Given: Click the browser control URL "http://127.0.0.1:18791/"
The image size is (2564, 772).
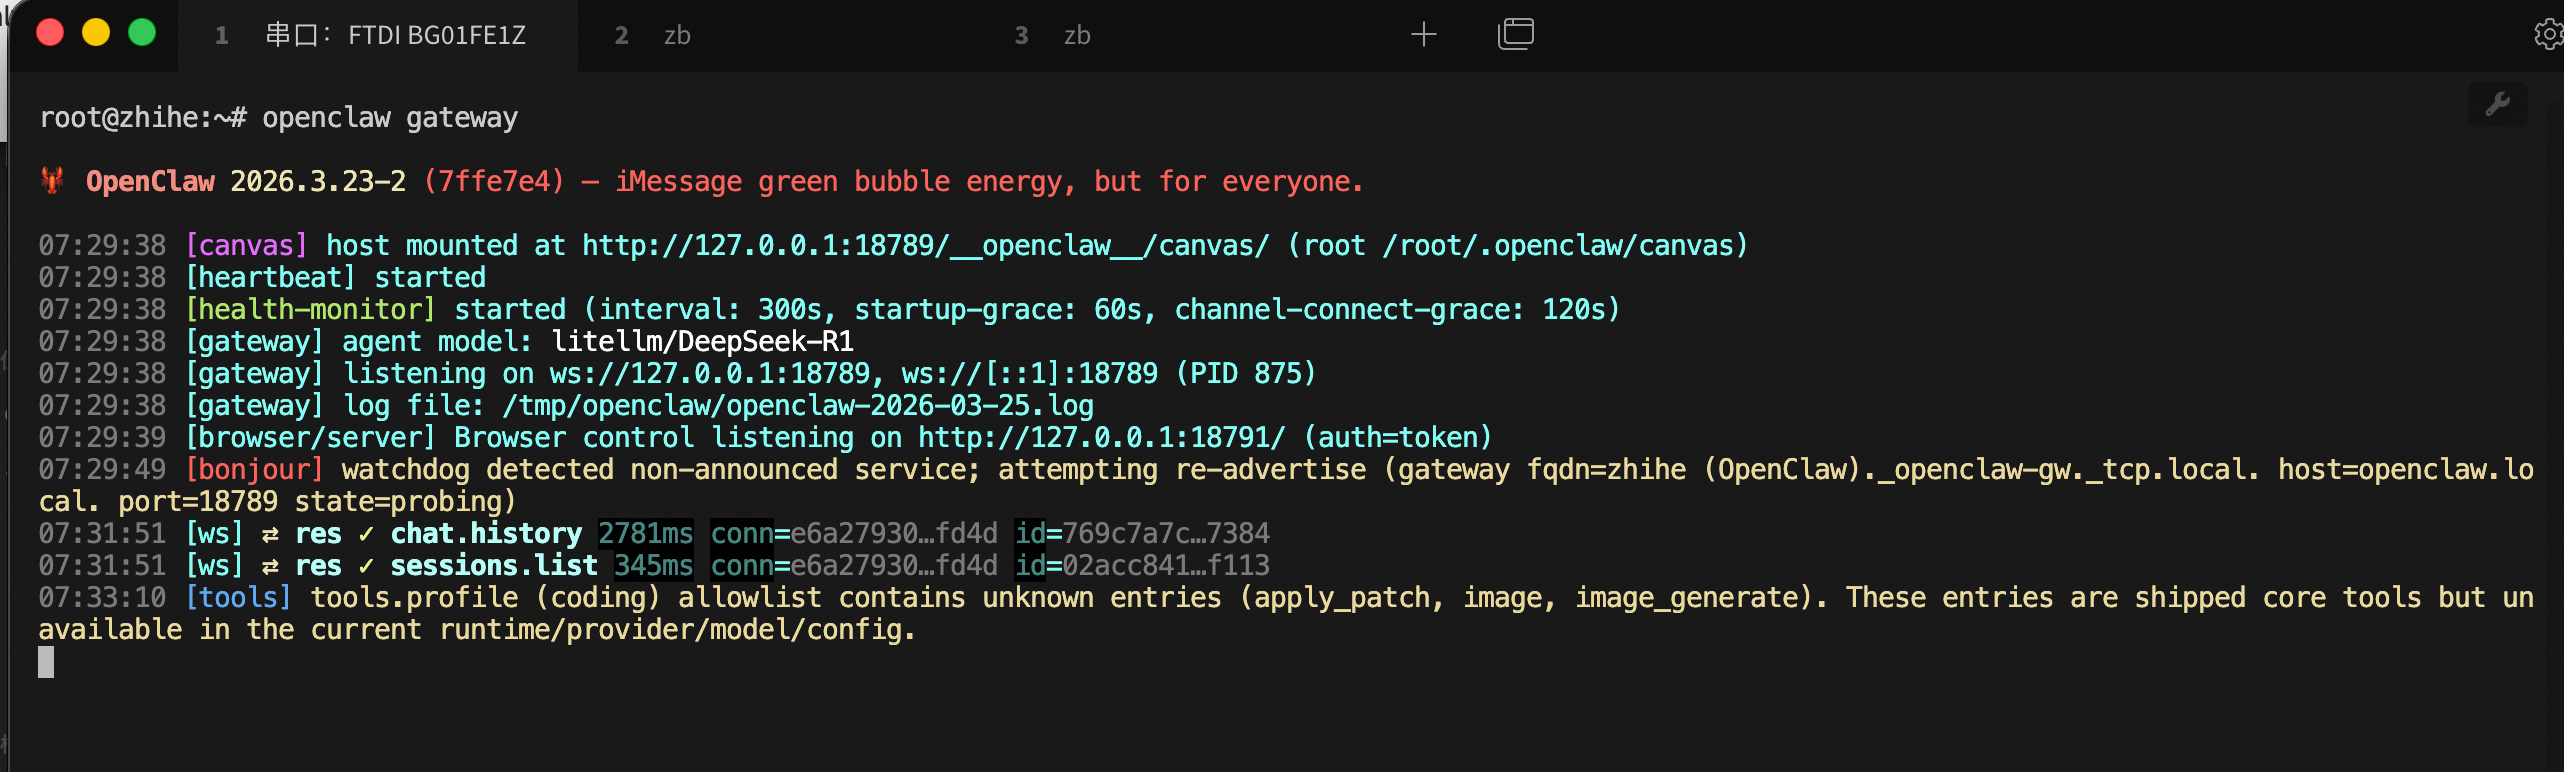Looking at the screenshot, I should tap(1102, 438).
